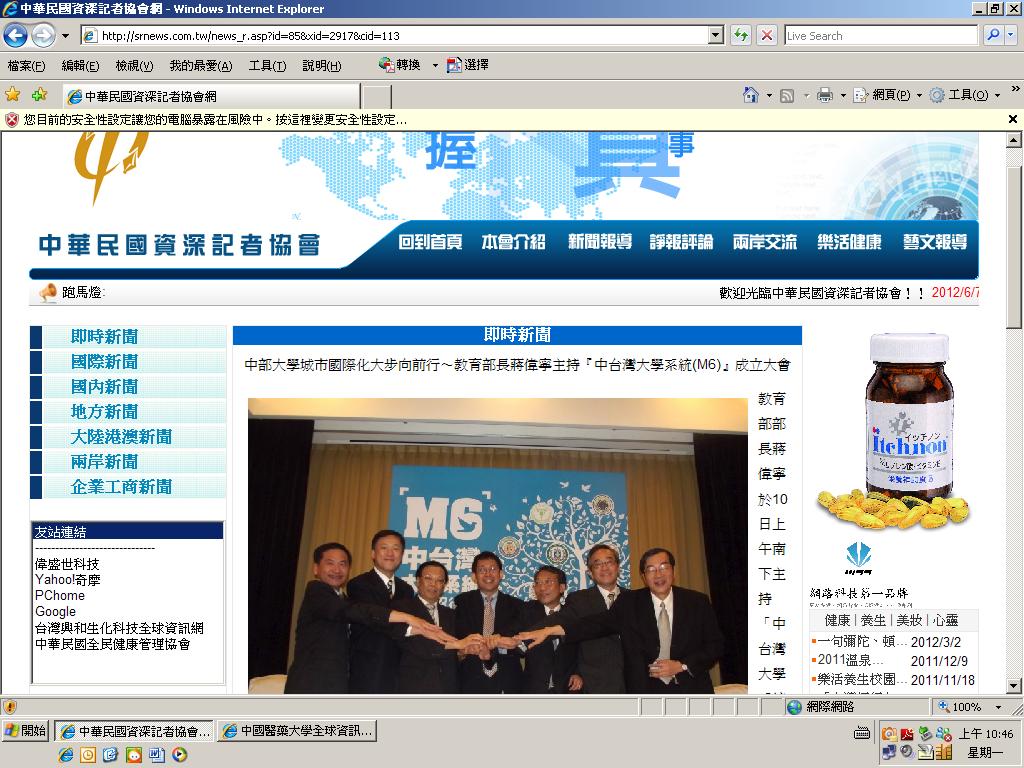
Task: Click the Live Search input box
Action: pos(880,36)
